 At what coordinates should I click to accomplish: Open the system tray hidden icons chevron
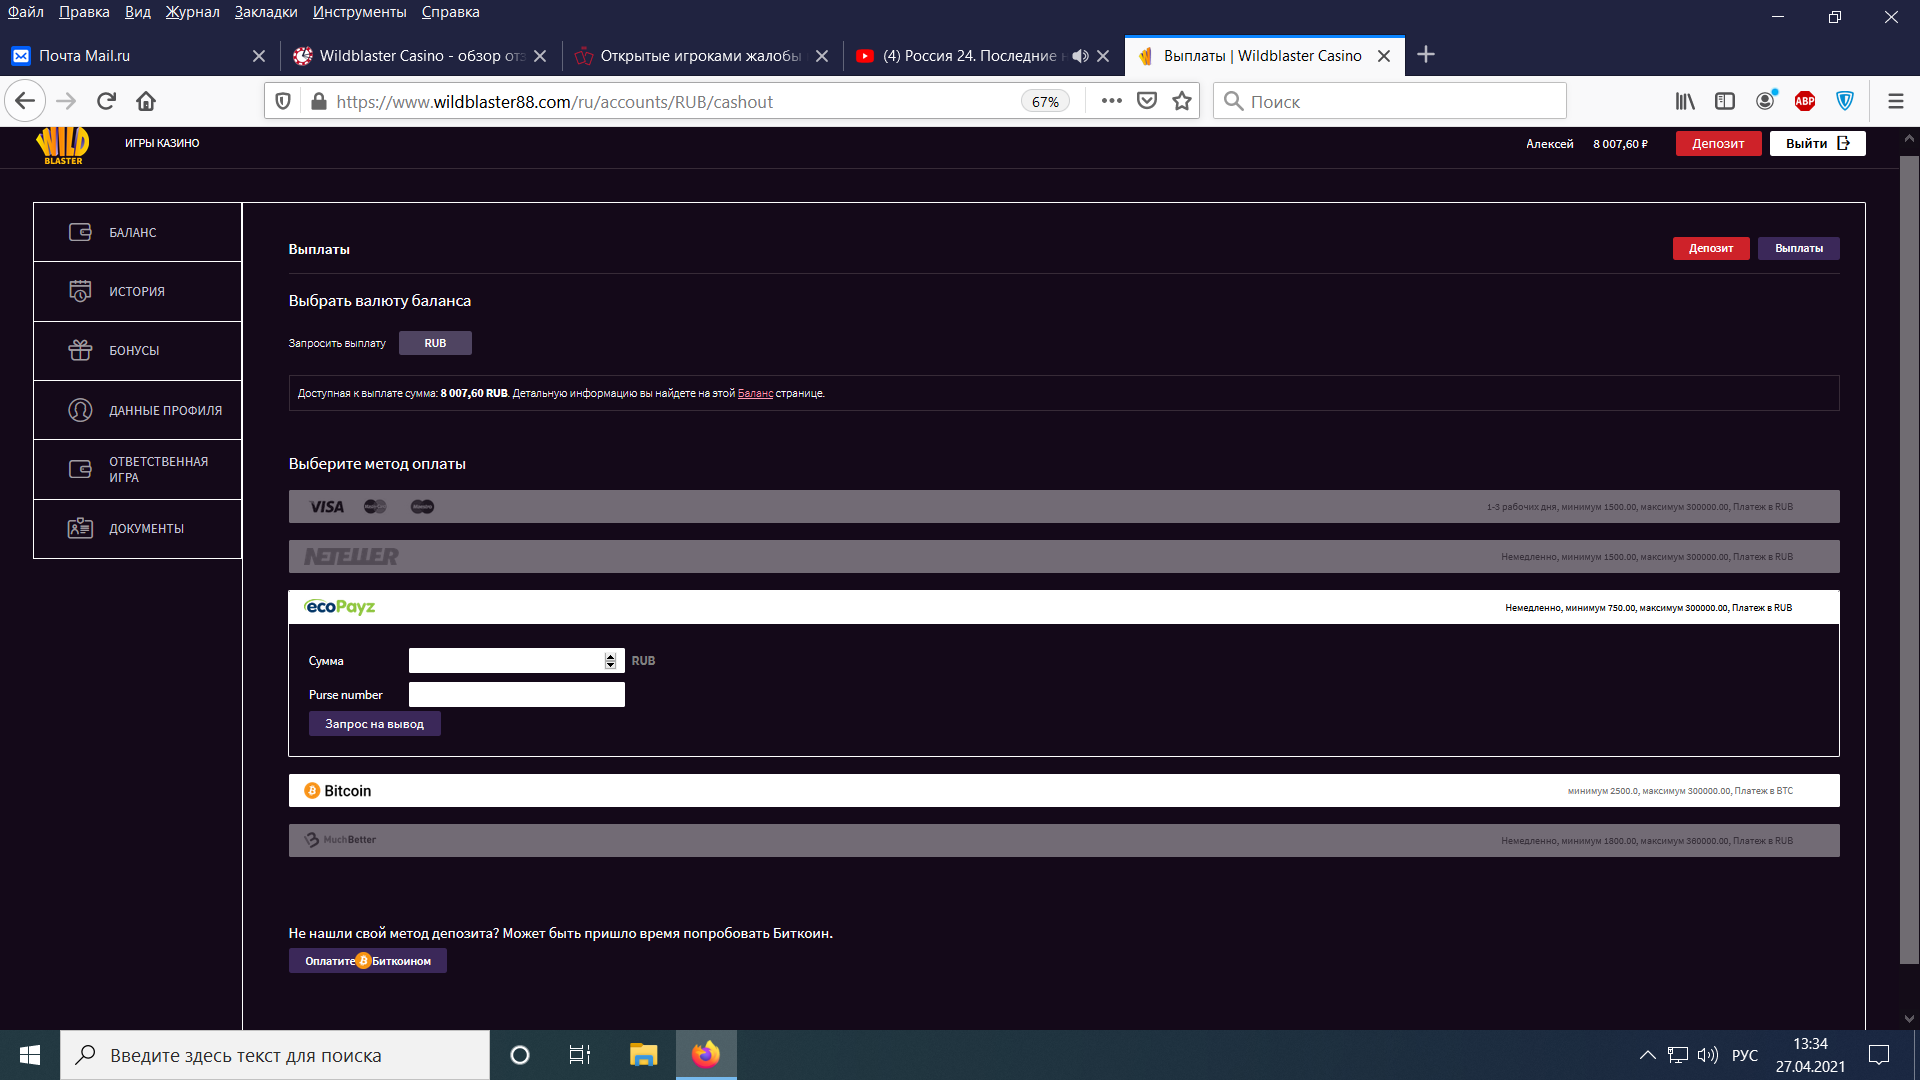click(x=1647, y=1055)
